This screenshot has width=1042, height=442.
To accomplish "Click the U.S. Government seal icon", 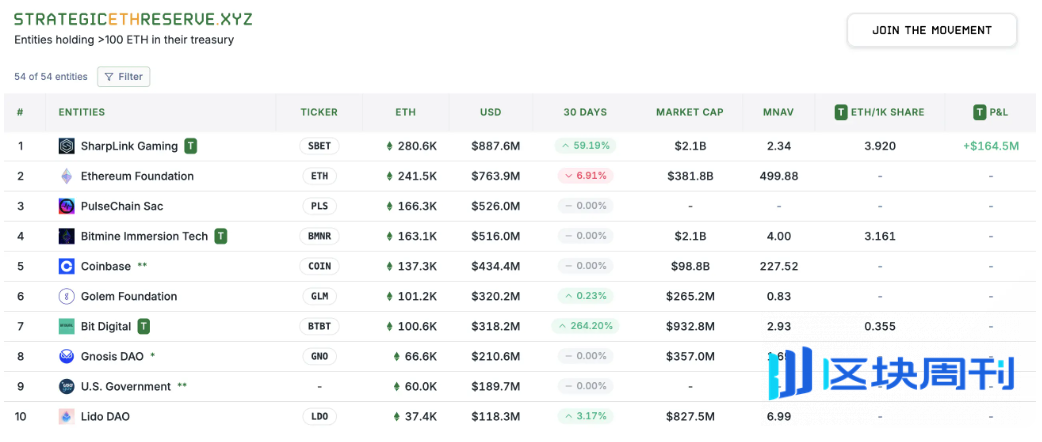I will point(67,386).
